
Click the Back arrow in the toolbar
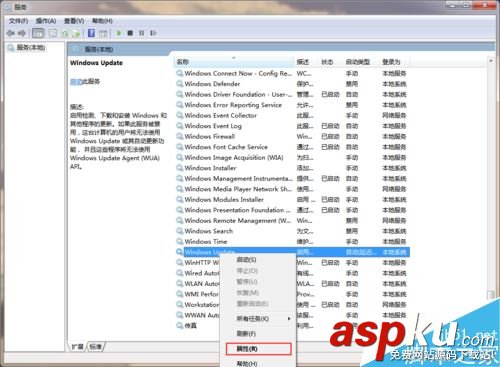tap(11, 33)
